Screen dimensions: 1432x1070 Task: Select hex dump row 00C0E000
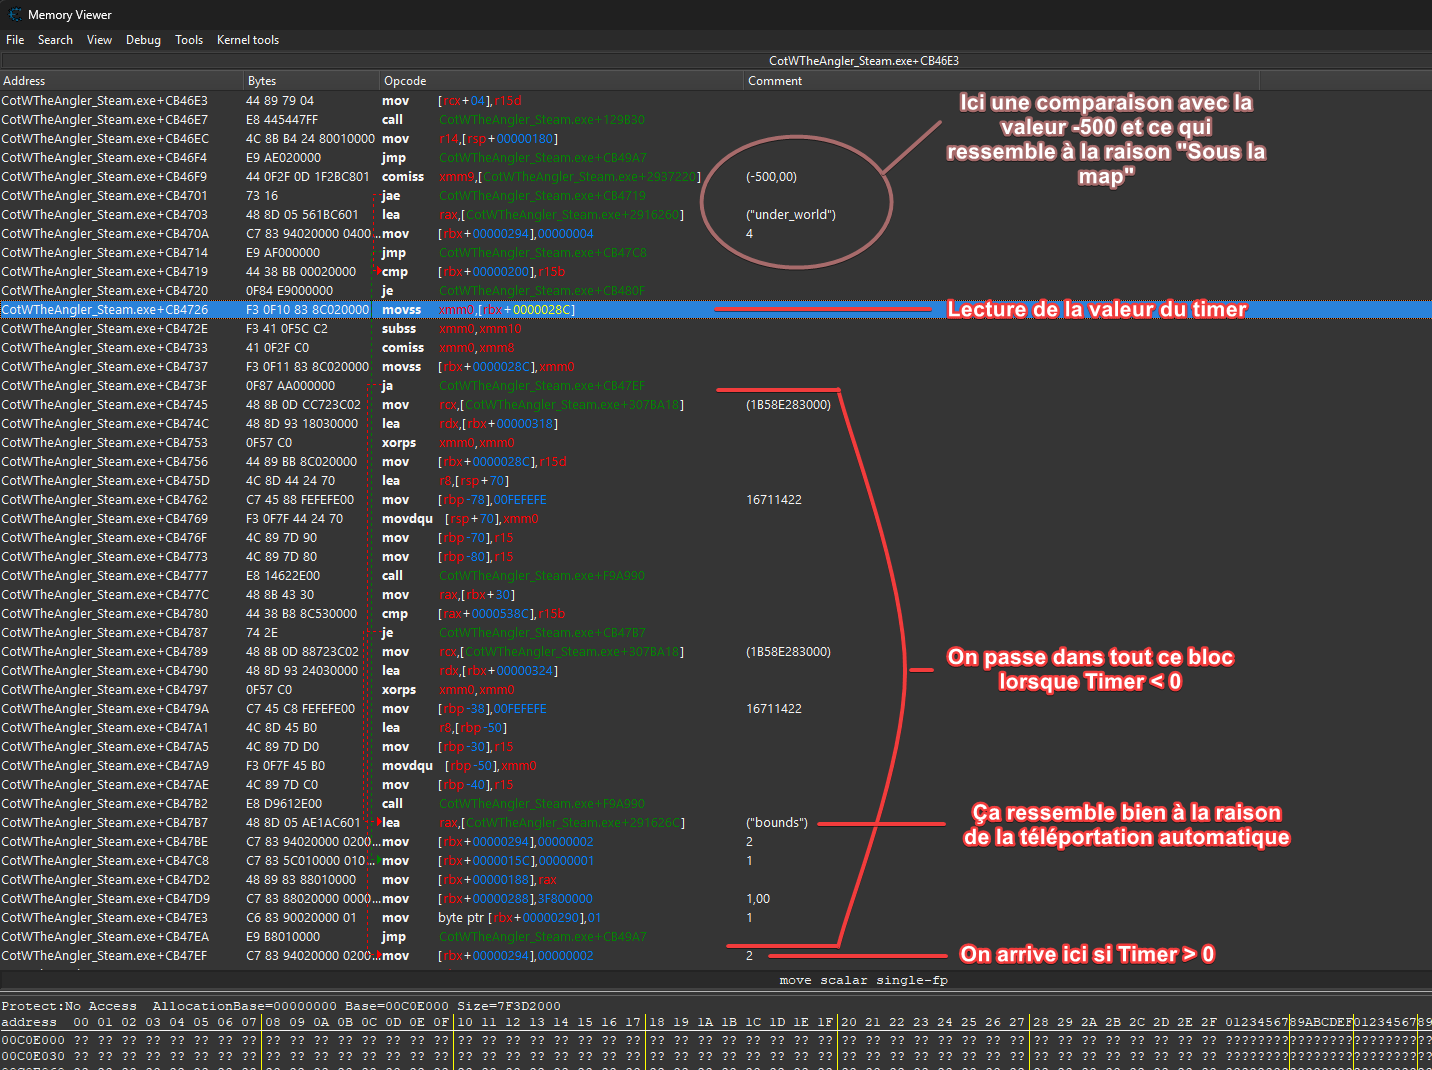coord(716,1040)
